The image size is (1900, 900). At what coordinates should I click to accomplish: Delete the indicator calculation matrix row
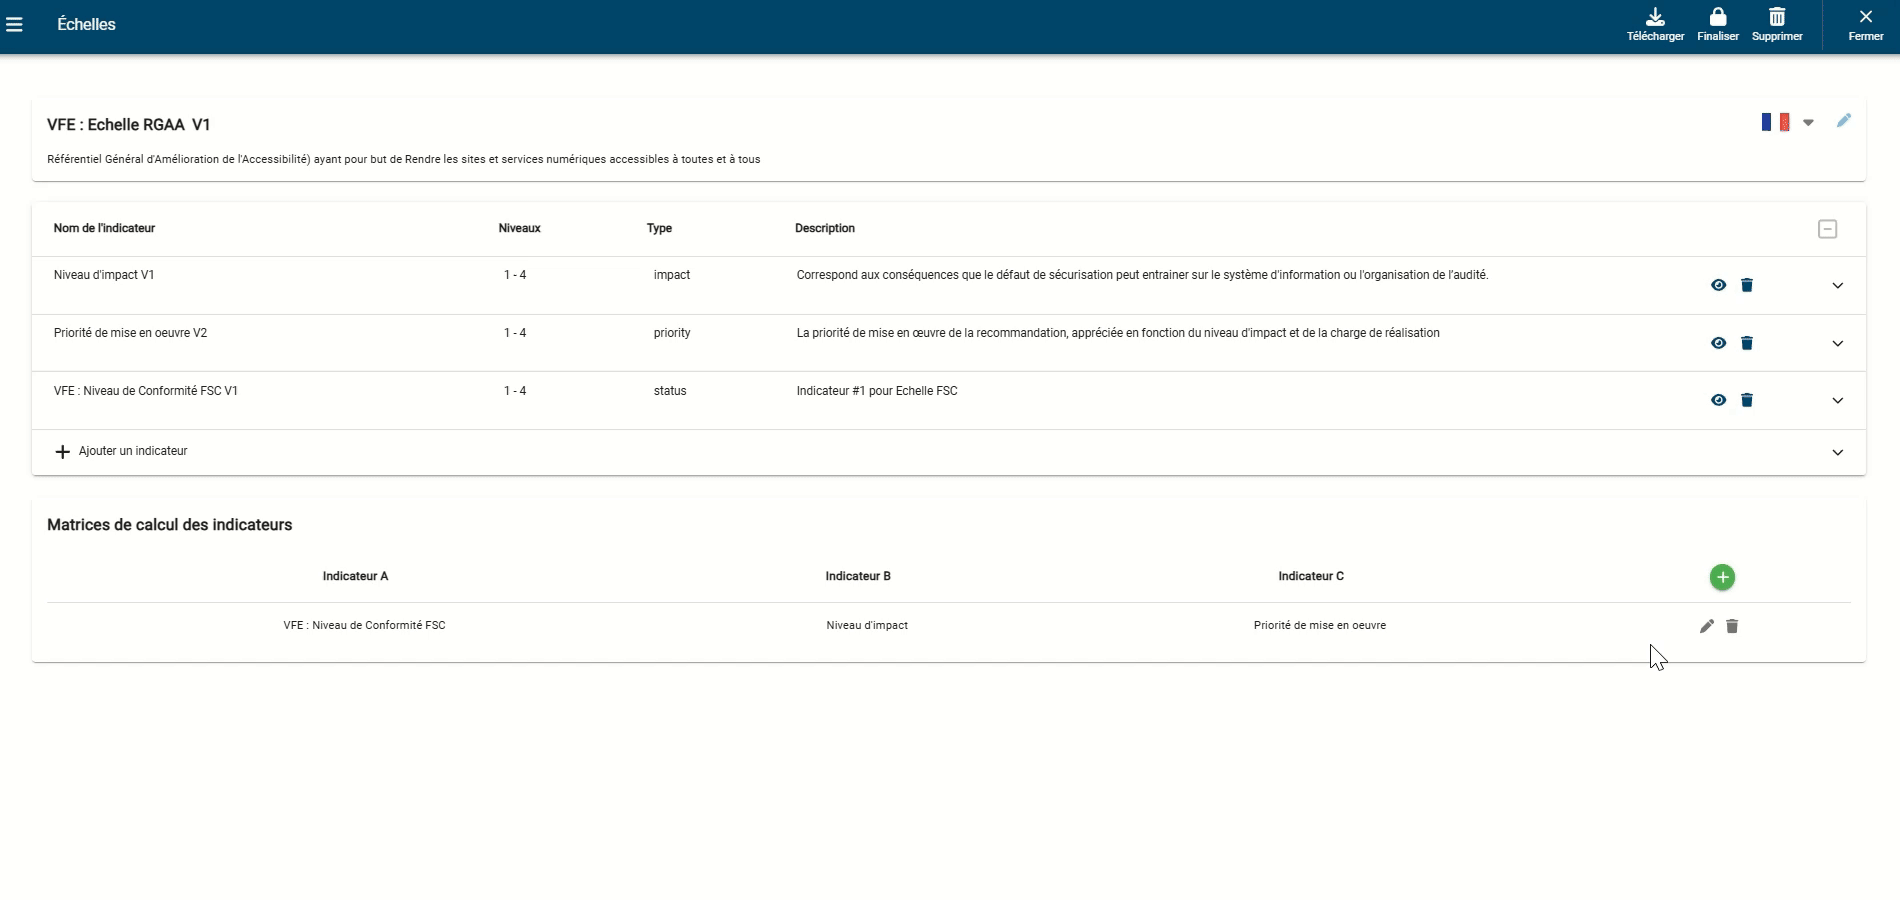tap(1732, 626)
